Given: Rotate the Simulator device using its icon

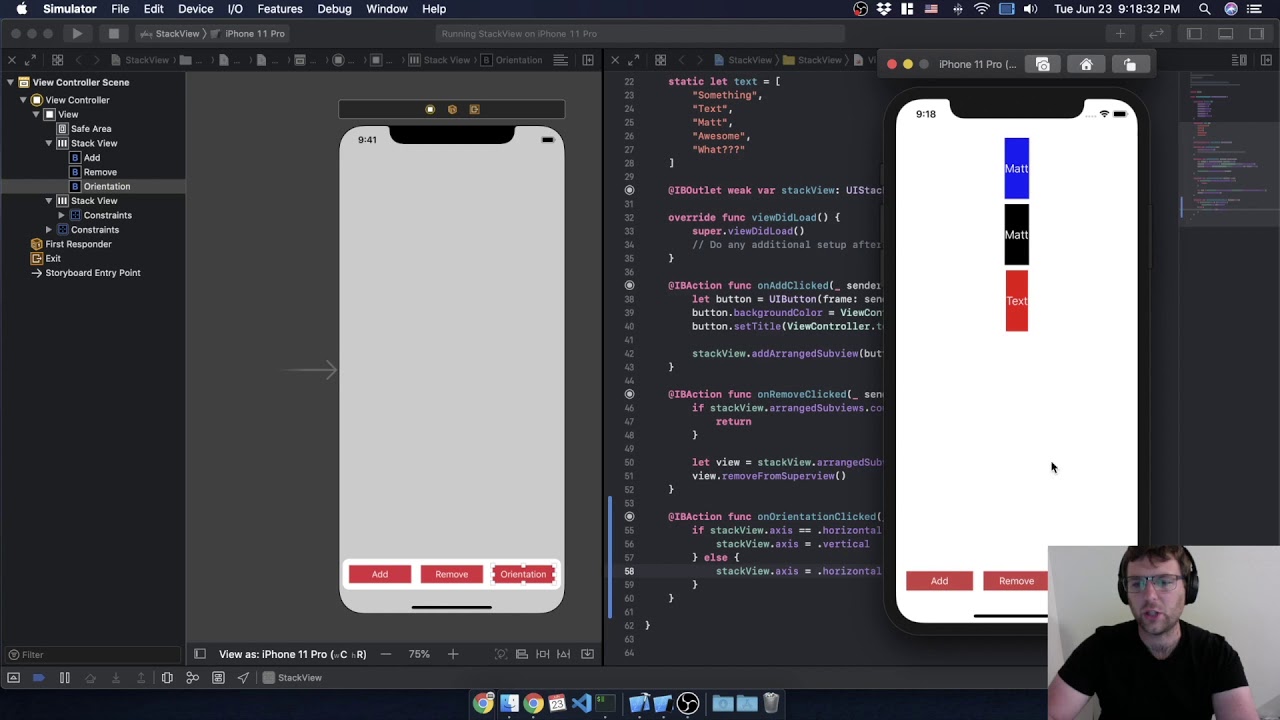Looking at the screenshot, I should (x=1130, y=64).
